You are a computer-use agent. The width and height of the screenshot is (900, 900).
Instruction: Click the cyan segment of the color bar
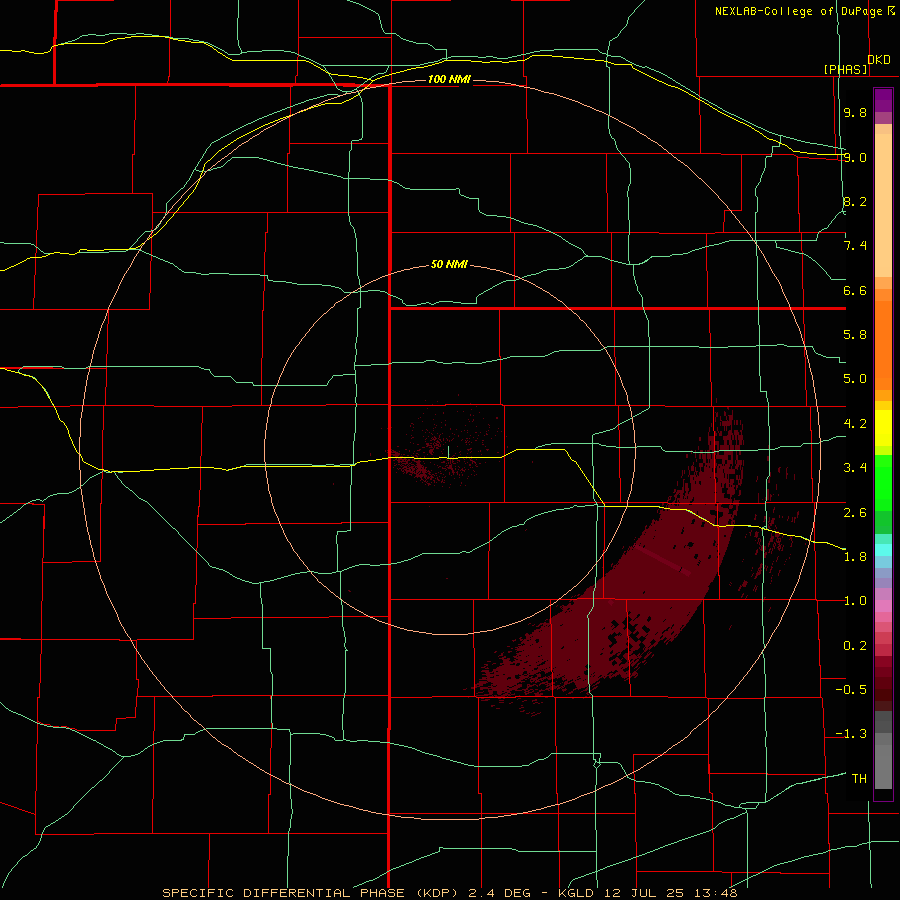coord(883,550)
